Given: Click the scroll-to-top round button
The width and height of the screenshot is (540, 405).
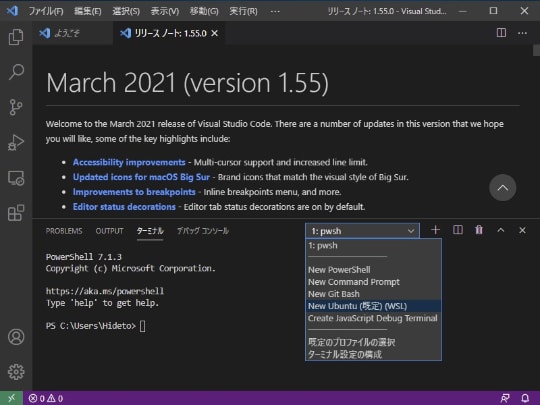Looking at the screenshot, I should point(502,188).
